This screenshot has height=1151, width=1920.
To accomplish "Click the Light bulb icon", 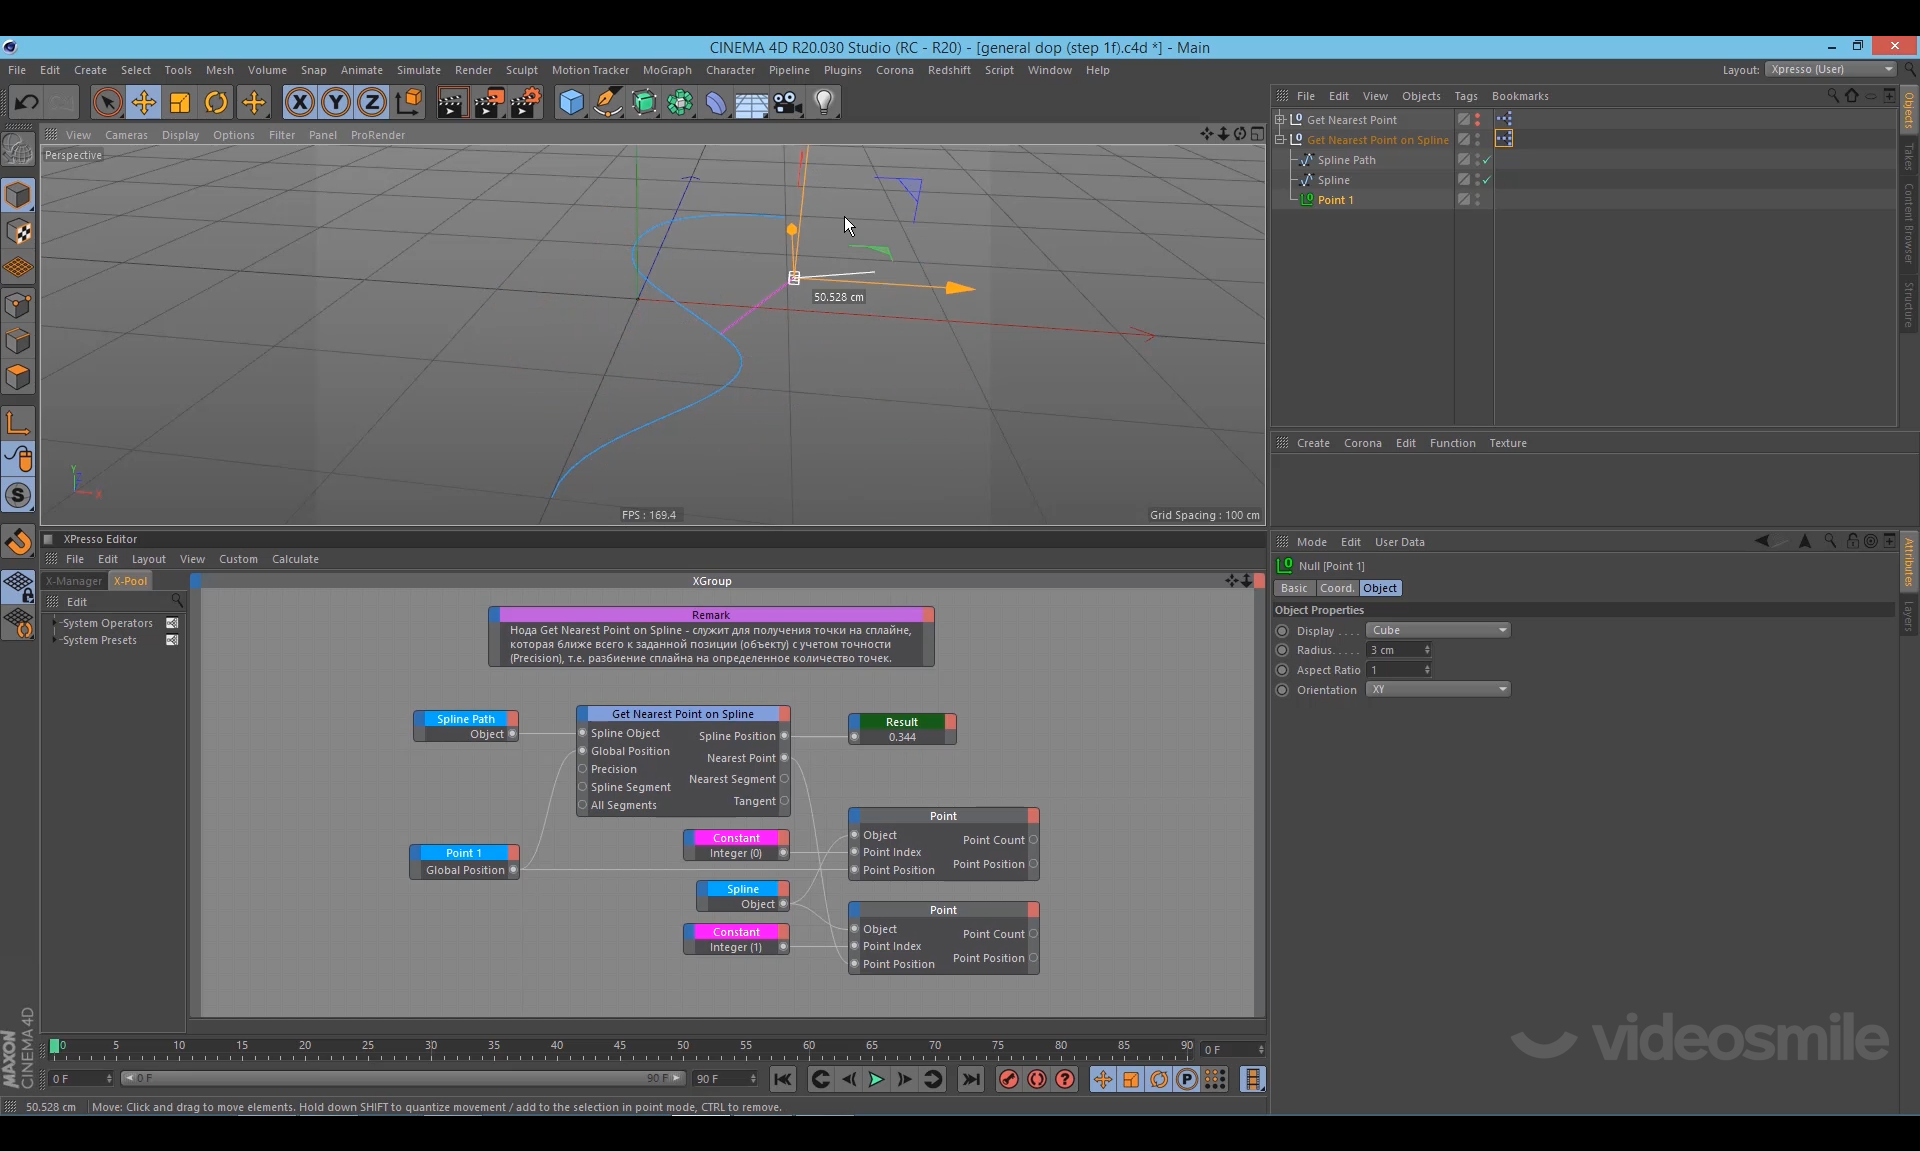I will tap(824, 102).
